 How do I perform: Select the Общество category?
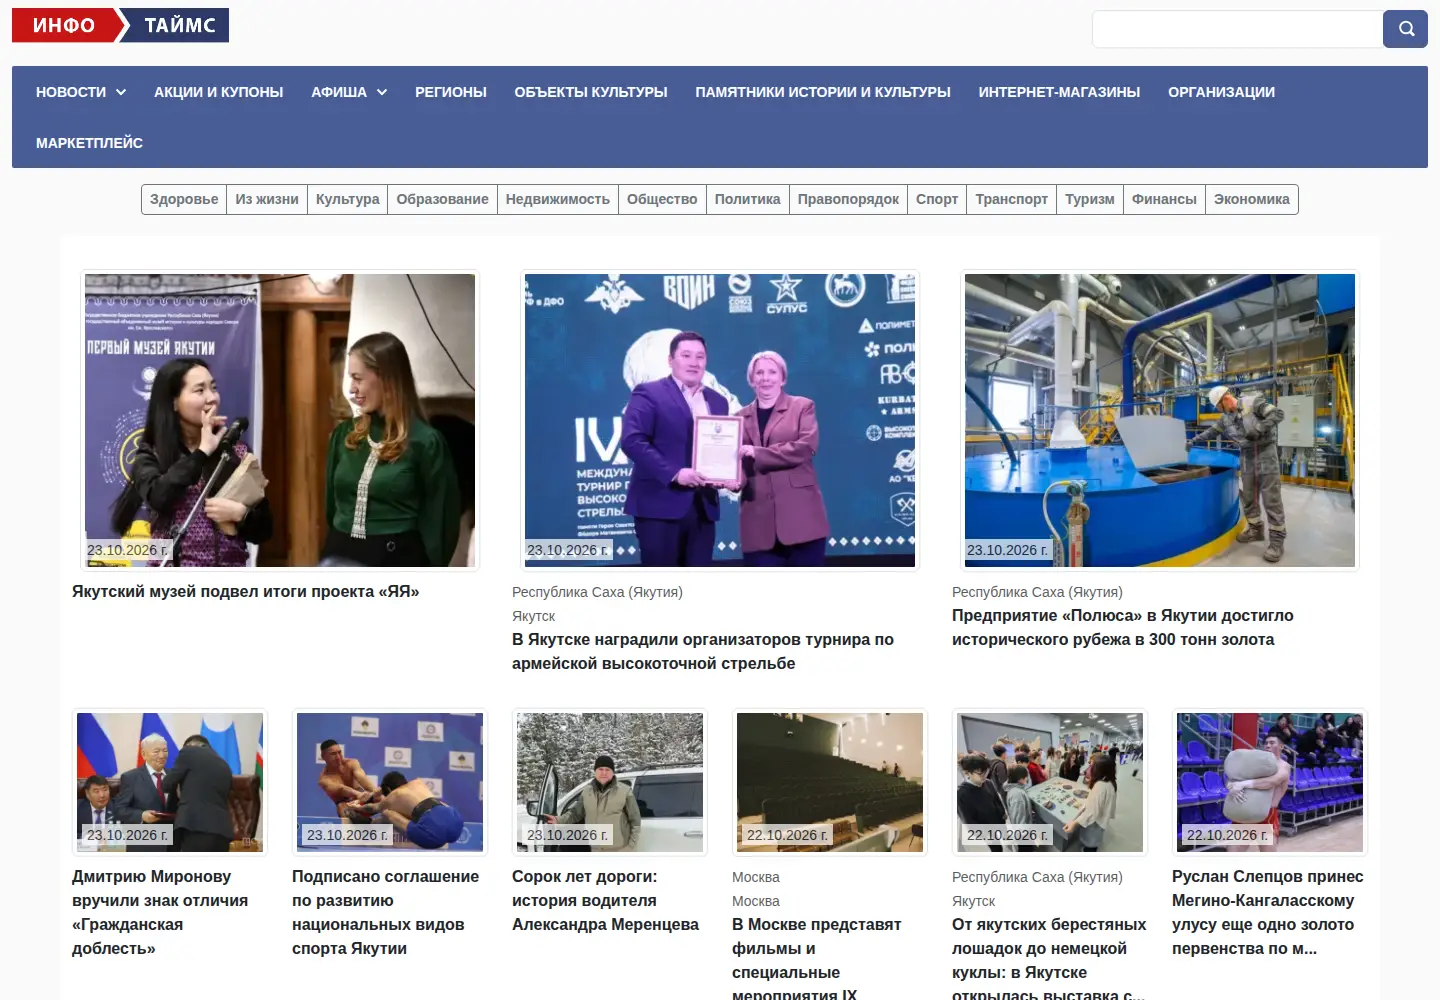point(662,199)
